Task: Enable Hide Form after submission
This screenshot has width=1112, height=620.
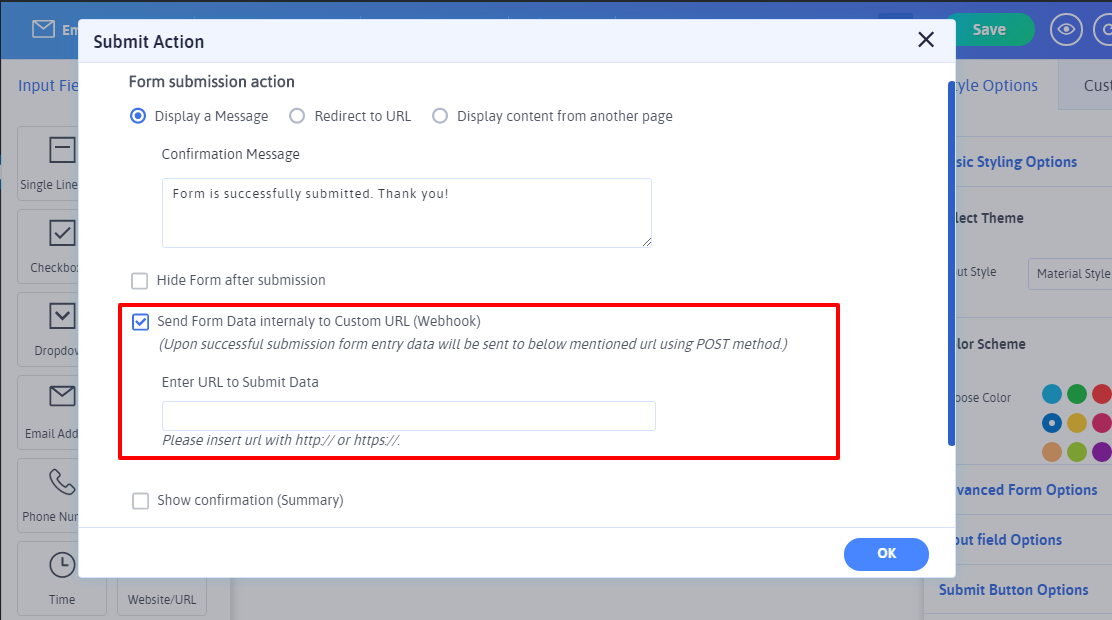Action: tap(140, 281)
